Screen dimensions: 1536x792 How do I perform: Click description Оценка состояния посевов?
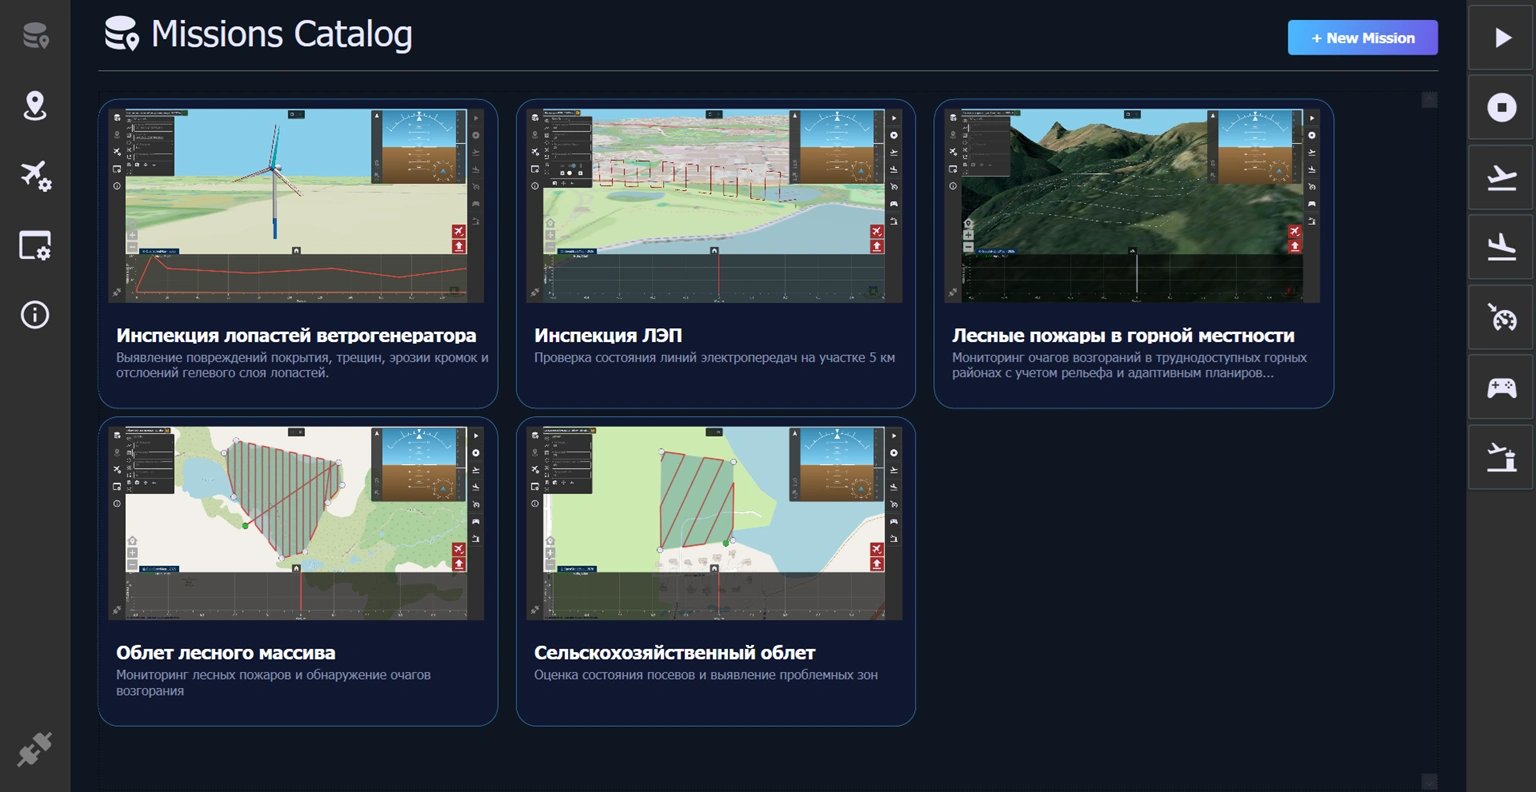706,675
